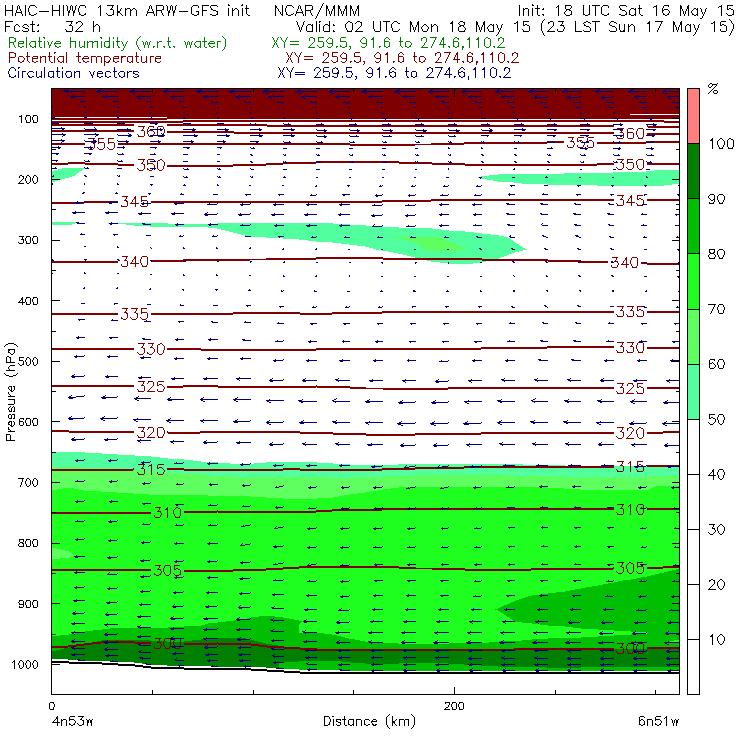Click the left-side '305' contour label
This screenshot has width=740, height=740.
pyautogui.click(x=168, y=571)
